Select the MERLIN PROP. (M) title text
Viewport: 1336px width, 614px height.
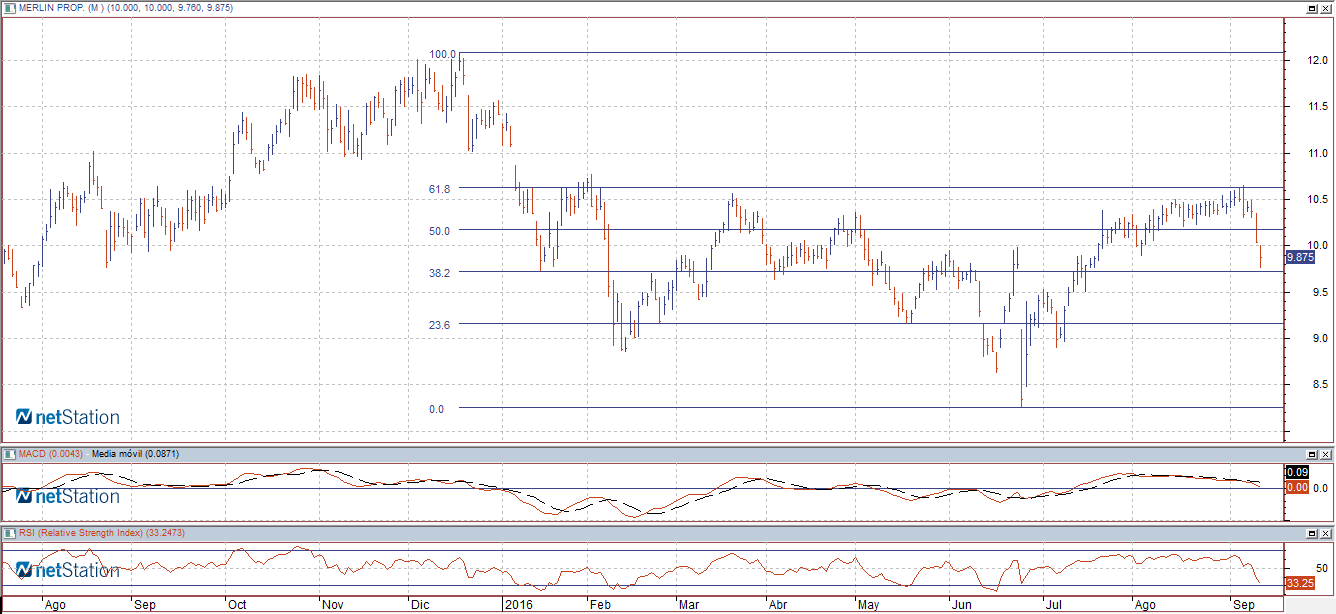tap(60, 7)
